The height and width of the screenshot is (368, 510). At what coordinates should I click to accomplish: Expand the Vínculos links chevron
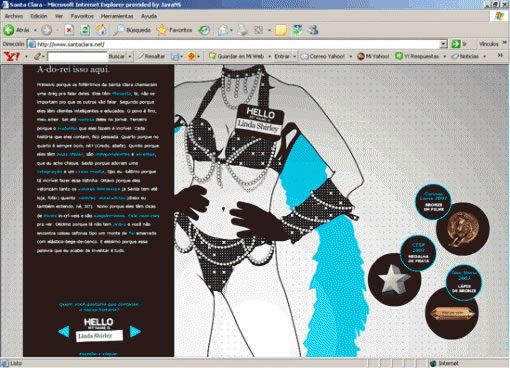504,43
